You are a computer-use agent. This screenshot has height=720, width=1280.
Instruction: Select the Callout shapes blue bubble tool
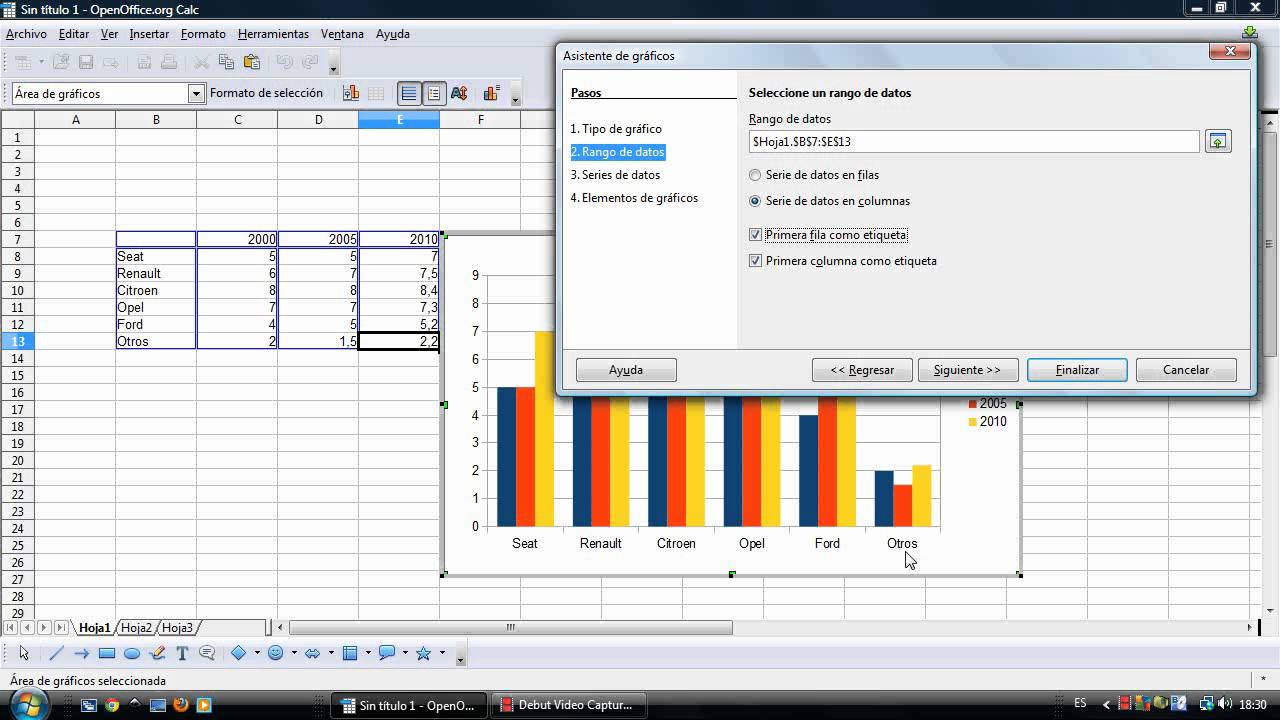(x=387, y=653)
